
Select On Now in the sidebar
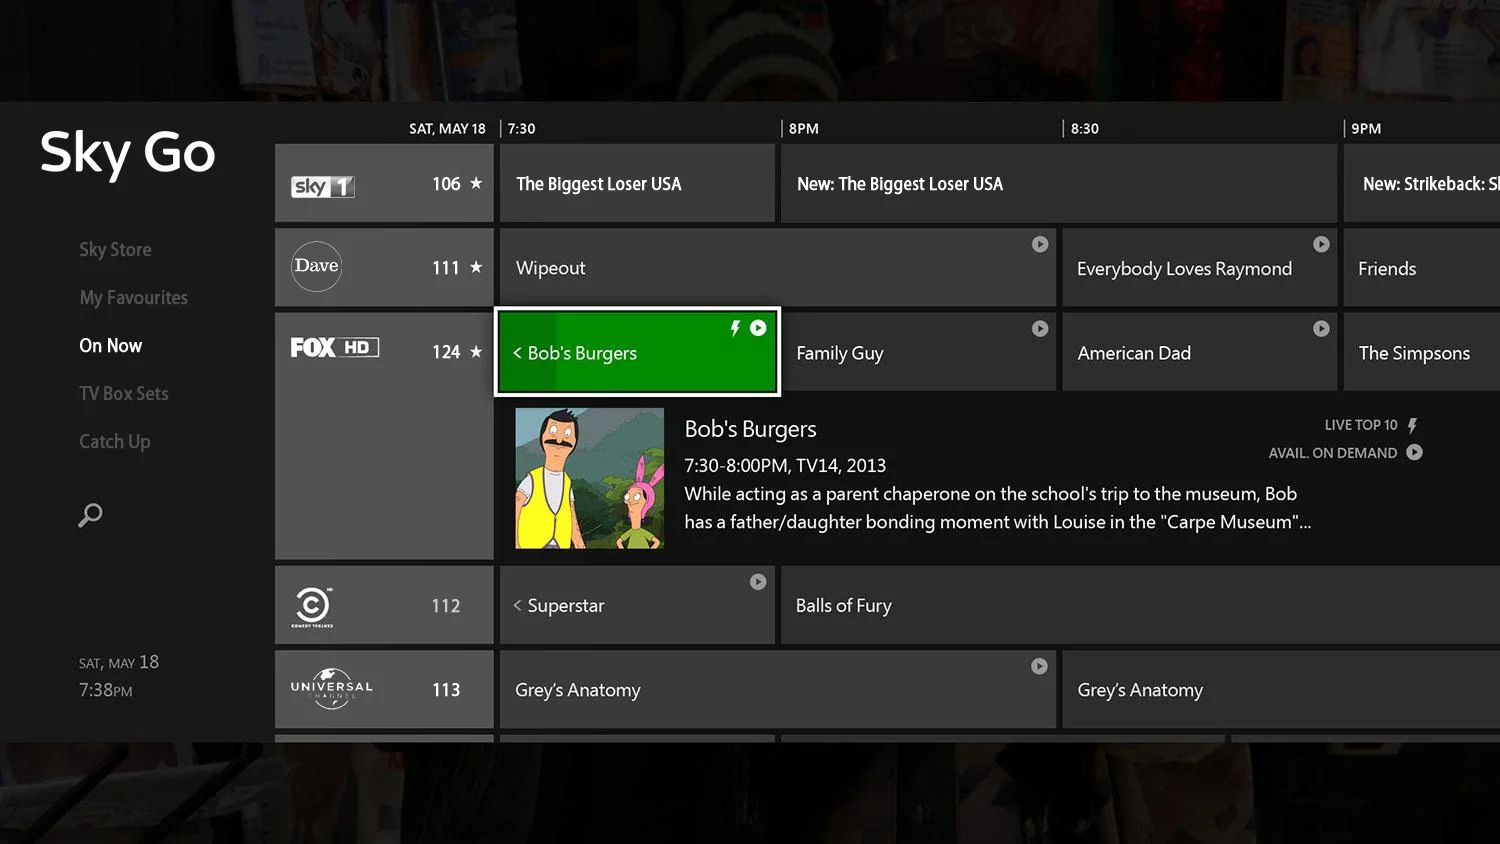tap(110, 346)
